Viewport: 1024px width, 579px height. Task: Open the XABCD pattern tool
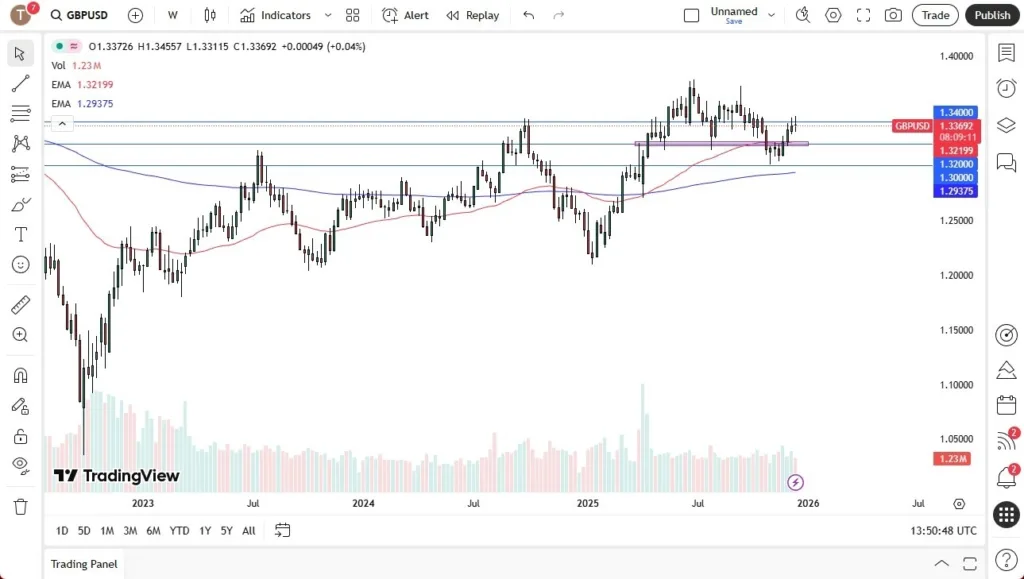coord(20,143)
